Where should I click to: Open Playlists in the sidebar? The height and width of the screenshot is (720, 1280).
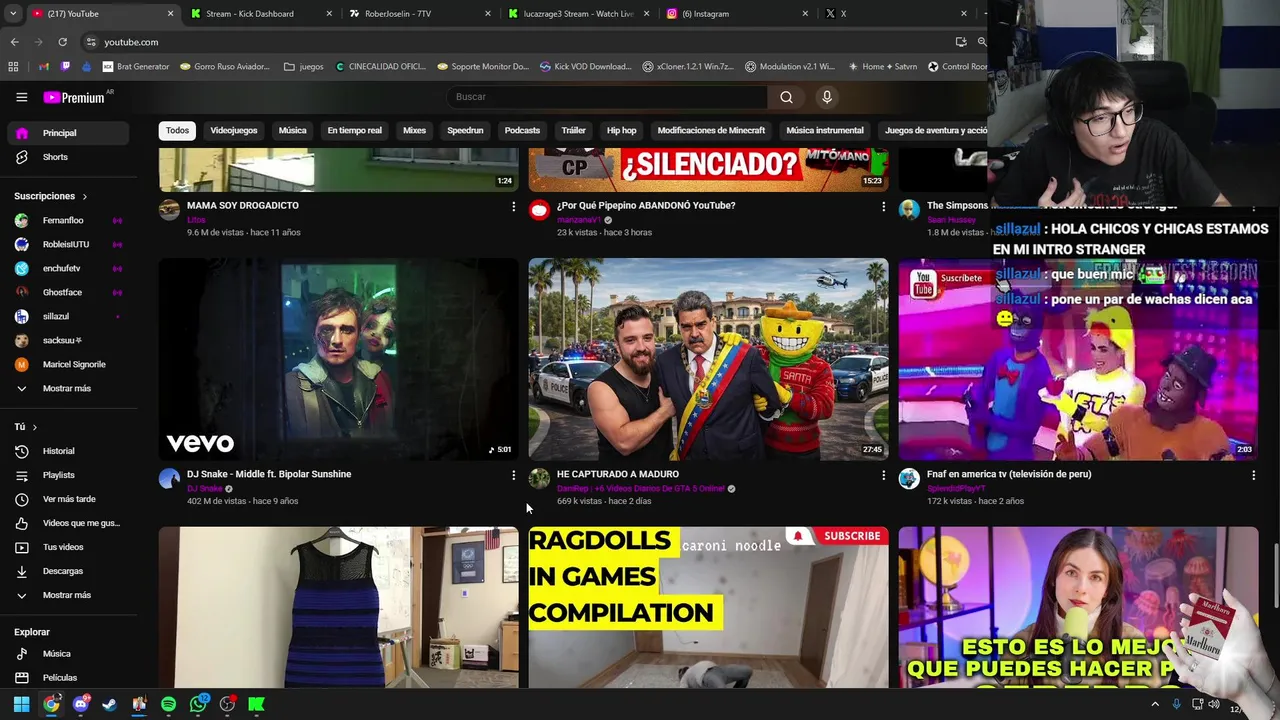(68, 475)
